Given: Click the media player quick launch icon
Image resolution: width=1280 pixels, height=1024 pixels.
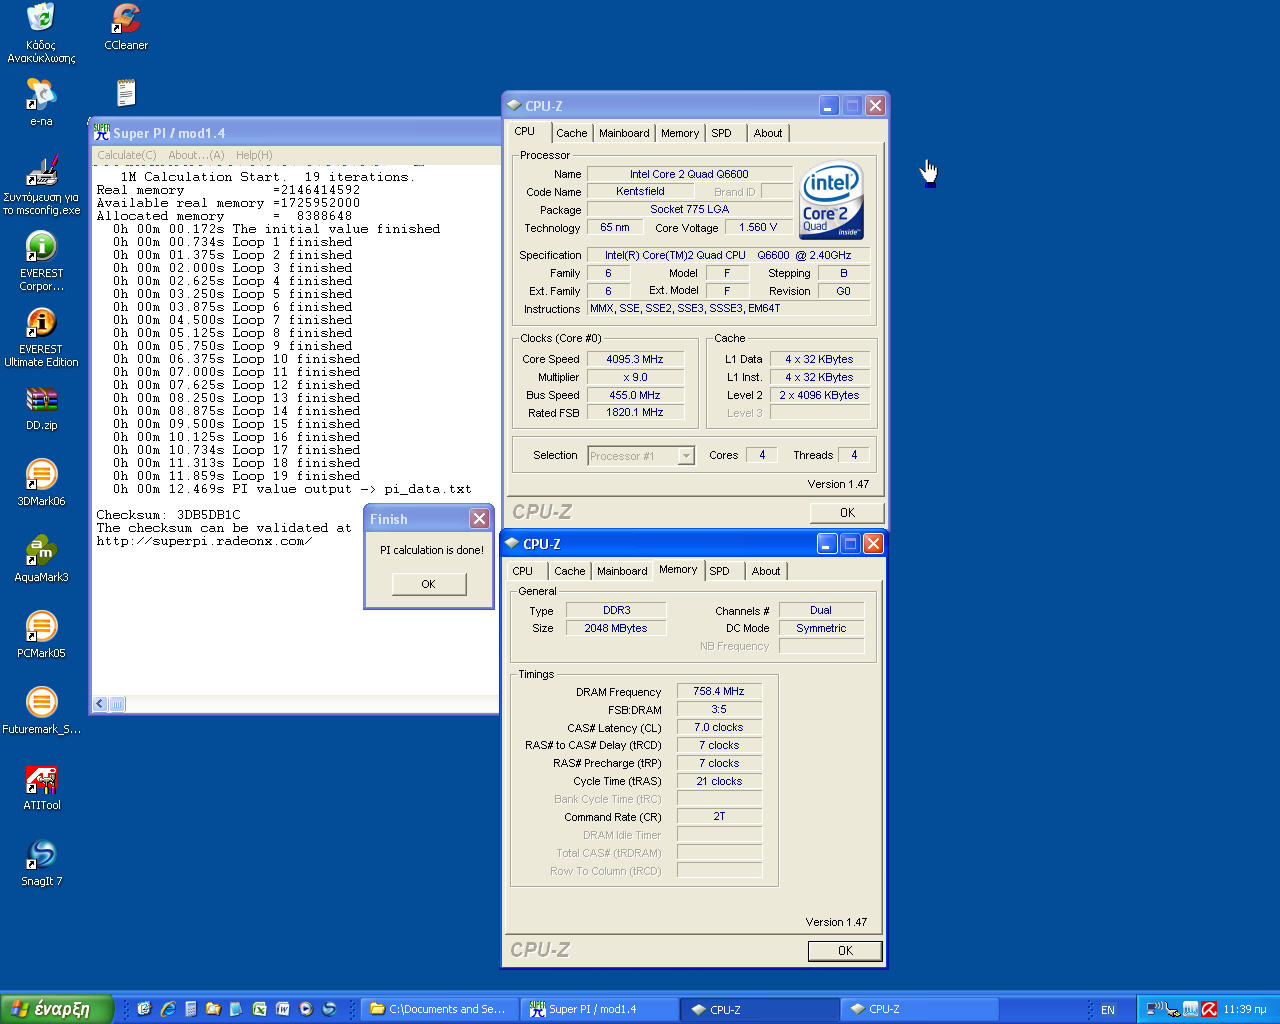Looking at the screenshot, I should pyautogui.click(x=306, y=1009).
